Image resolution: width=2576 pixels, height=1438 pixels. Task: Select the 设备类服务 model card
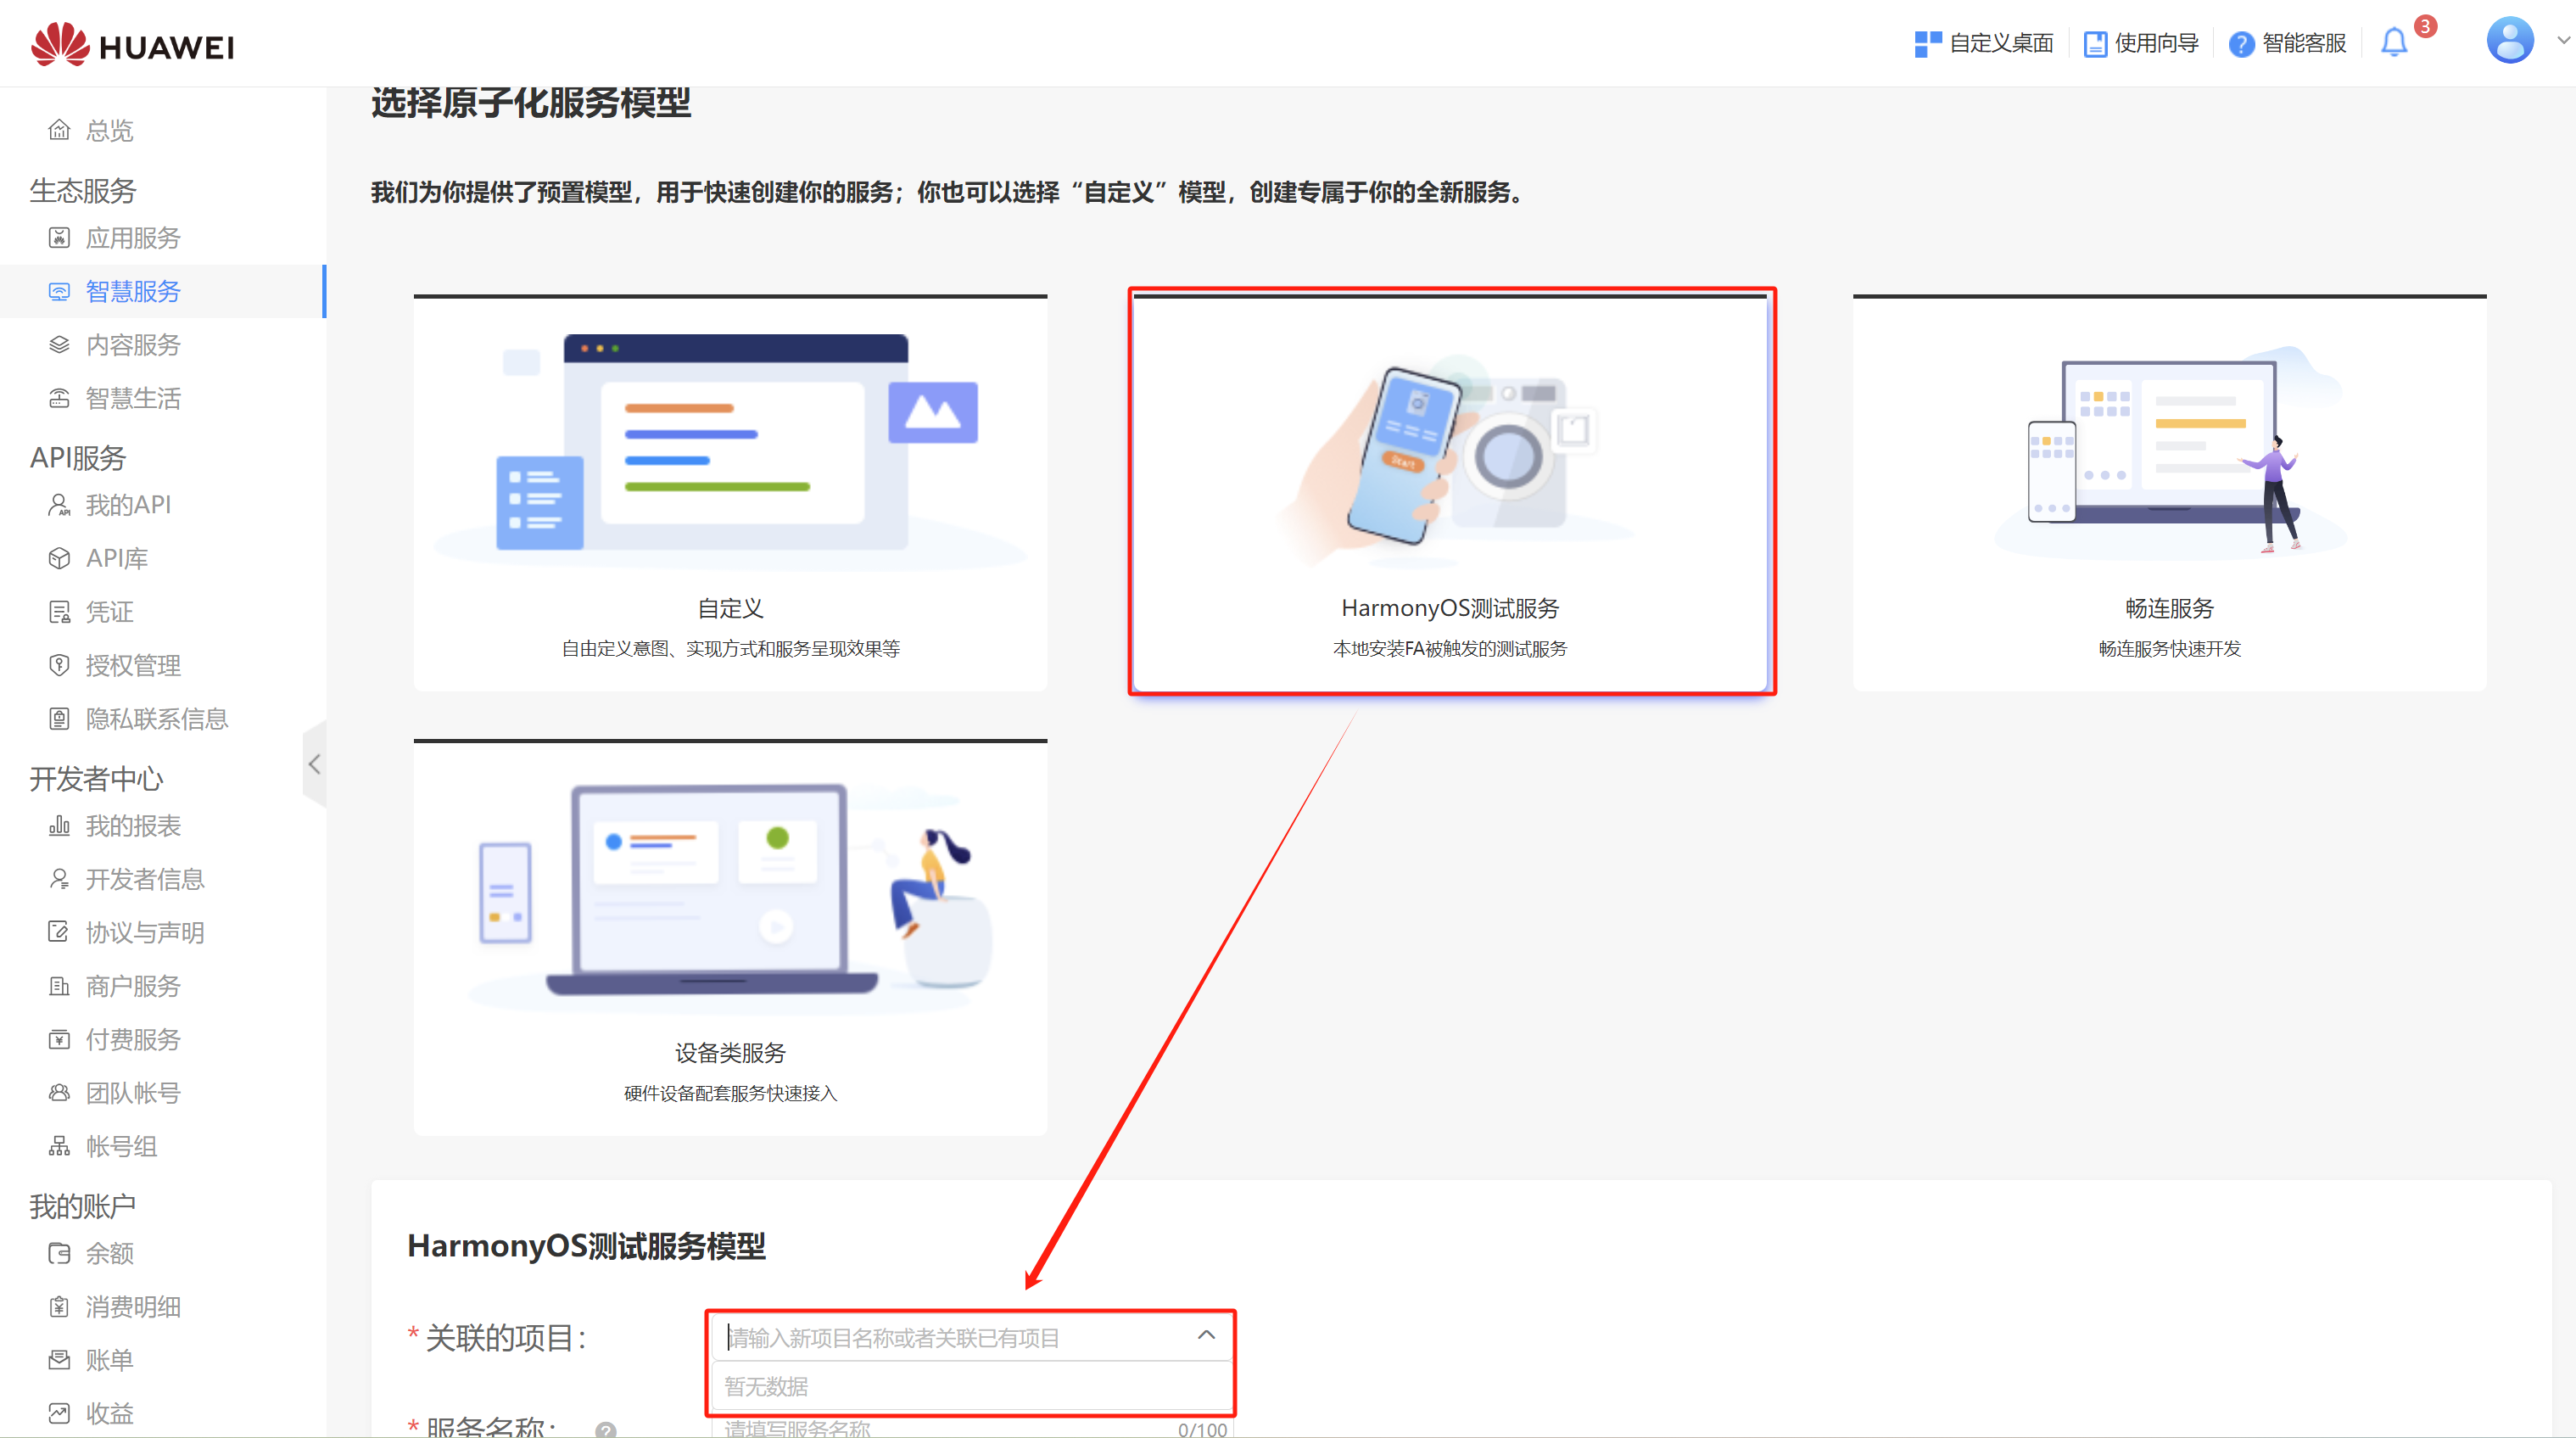click(x=730, y=938)
